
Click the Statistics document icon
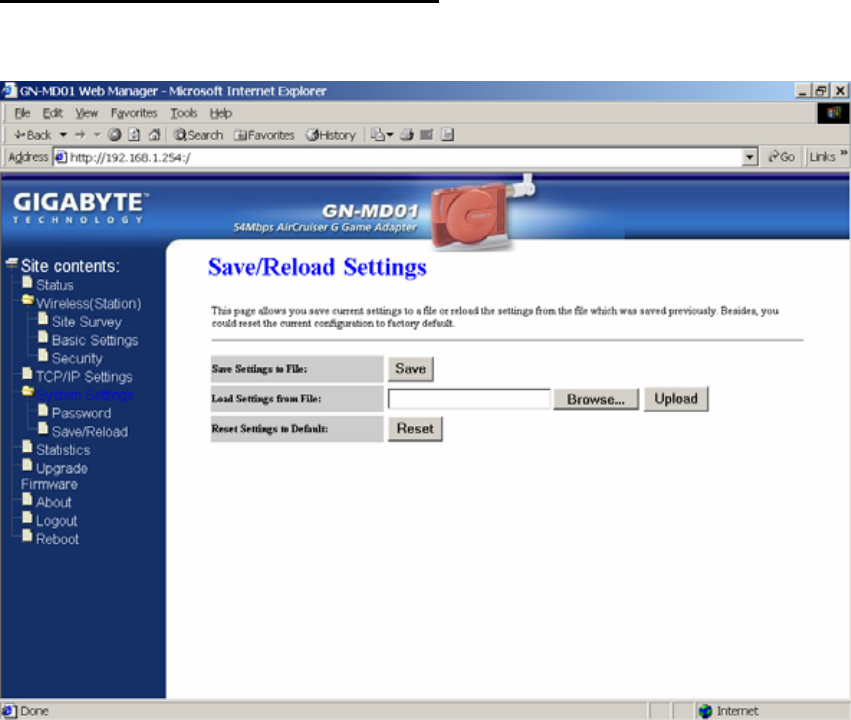click(27, 447)
